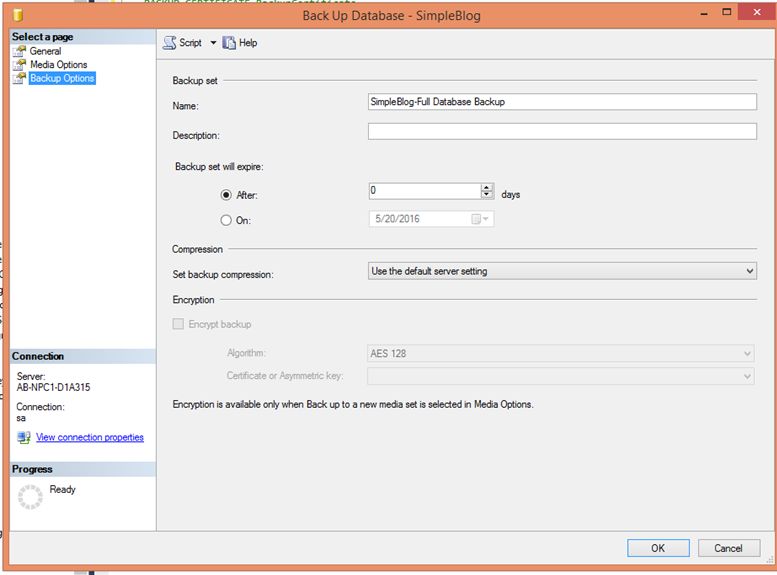Open the Set backup compression dropdown

562,271
